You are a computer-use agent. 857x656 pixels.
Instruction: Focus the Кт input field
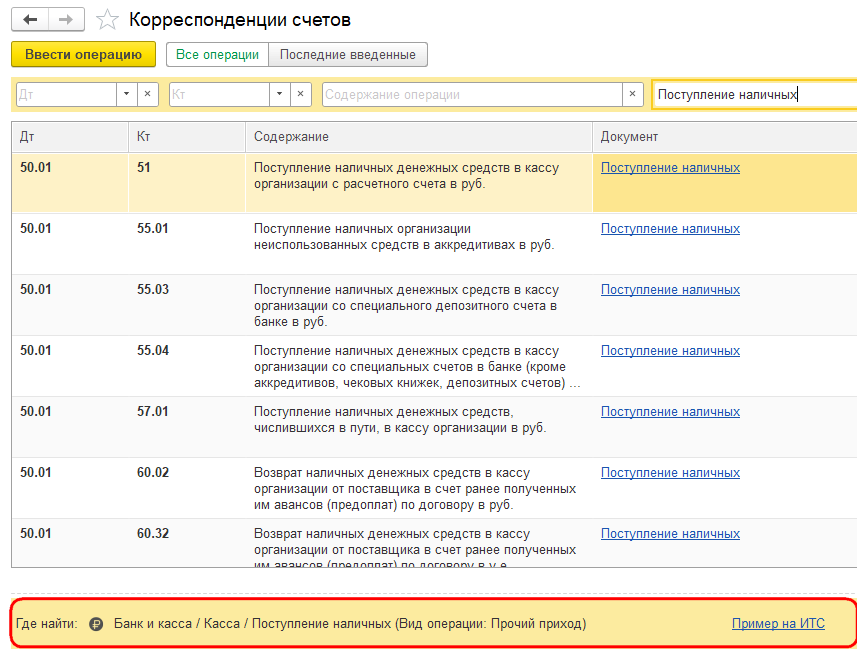click(219, 94)
